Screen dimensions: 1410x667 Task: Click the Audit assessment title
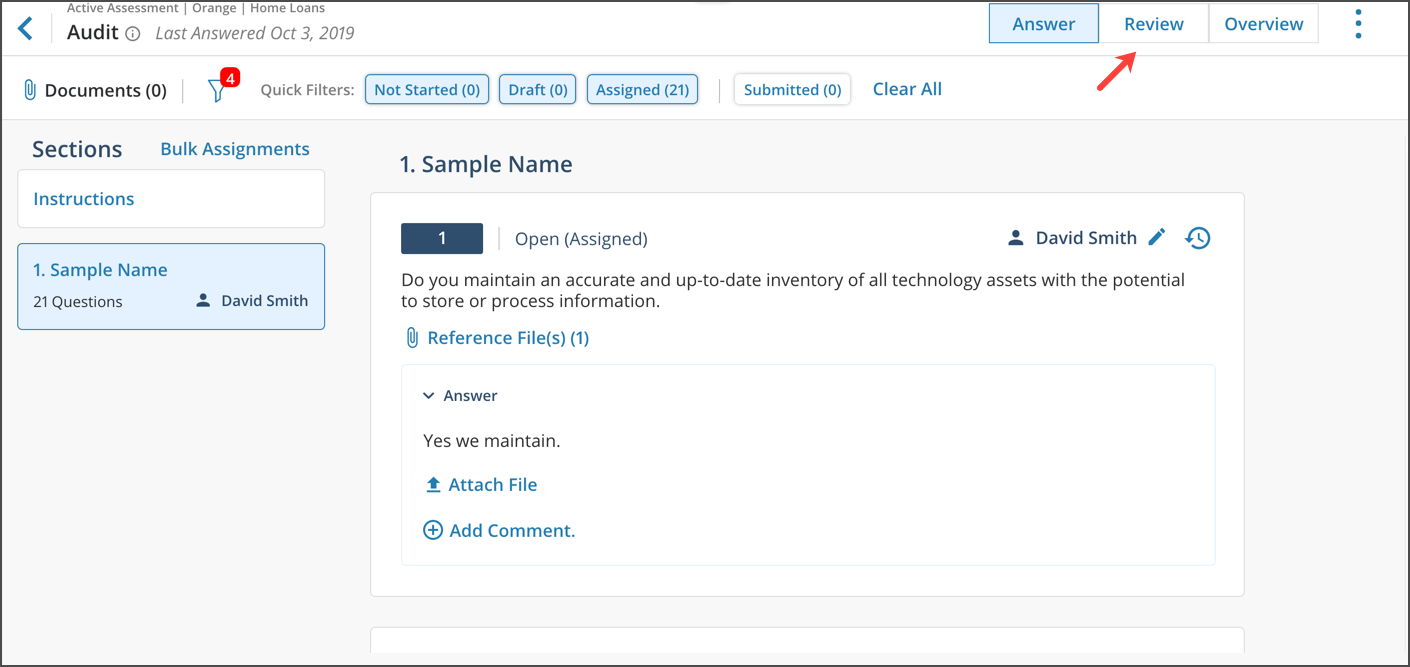[93, 32]
